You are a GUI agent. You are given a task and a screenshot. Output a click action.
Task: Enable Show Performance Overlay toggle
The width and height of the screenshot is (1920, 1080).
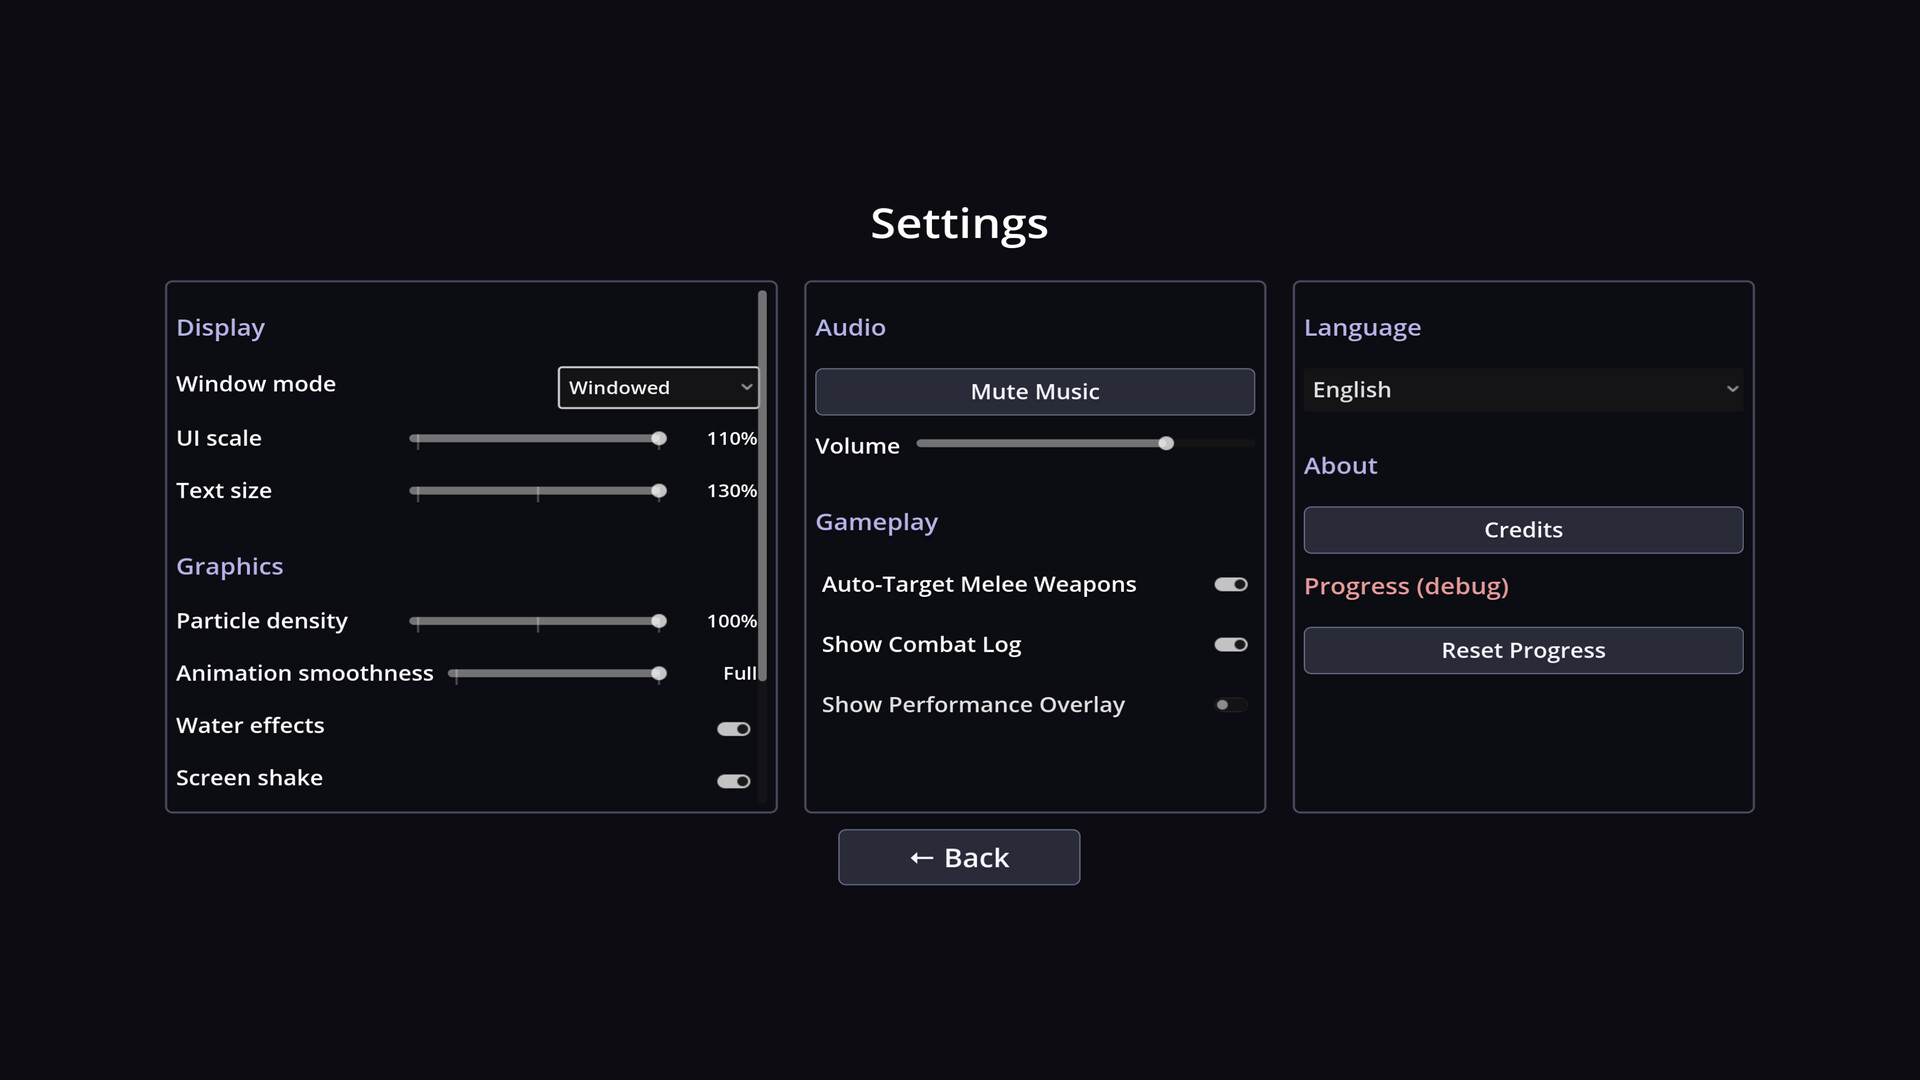click(x=1231, y=705)
